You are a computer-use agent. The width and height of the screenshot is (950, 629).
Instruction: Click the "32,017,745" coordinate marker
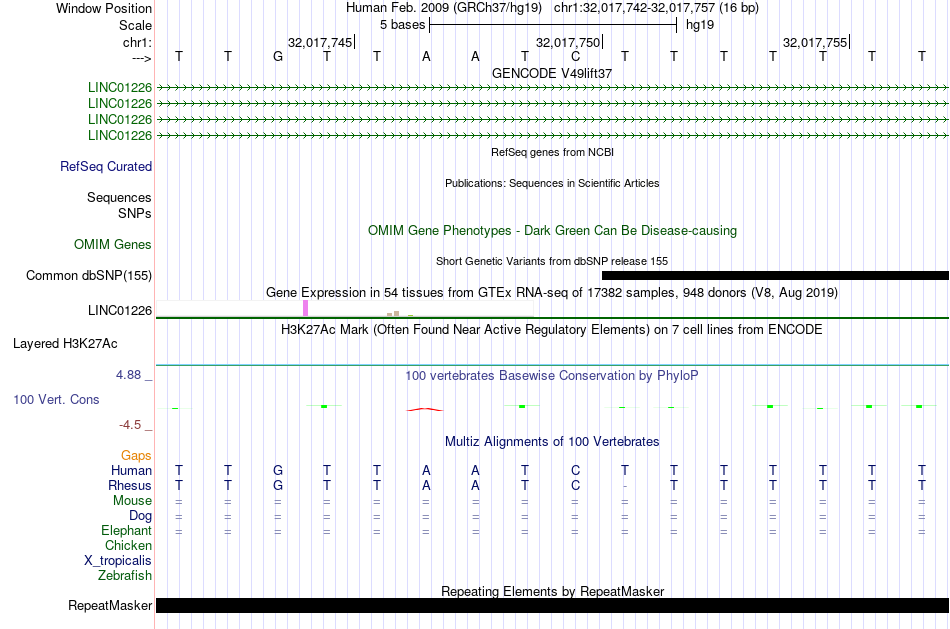(x=320, y=42)
